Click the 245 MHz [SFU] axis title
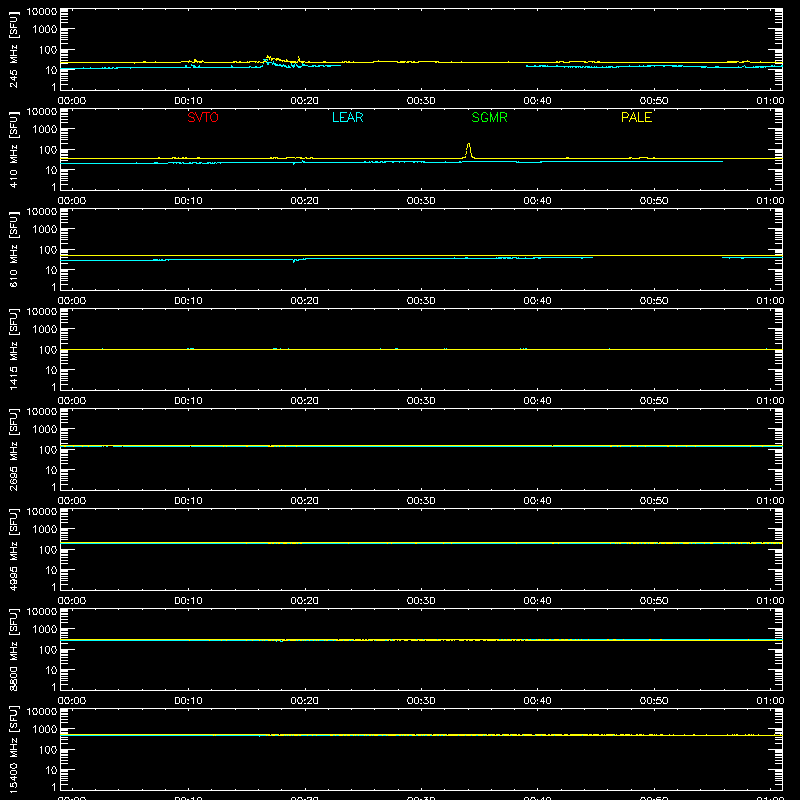Viewport: 800px width, 800px height. coord(13,49)
